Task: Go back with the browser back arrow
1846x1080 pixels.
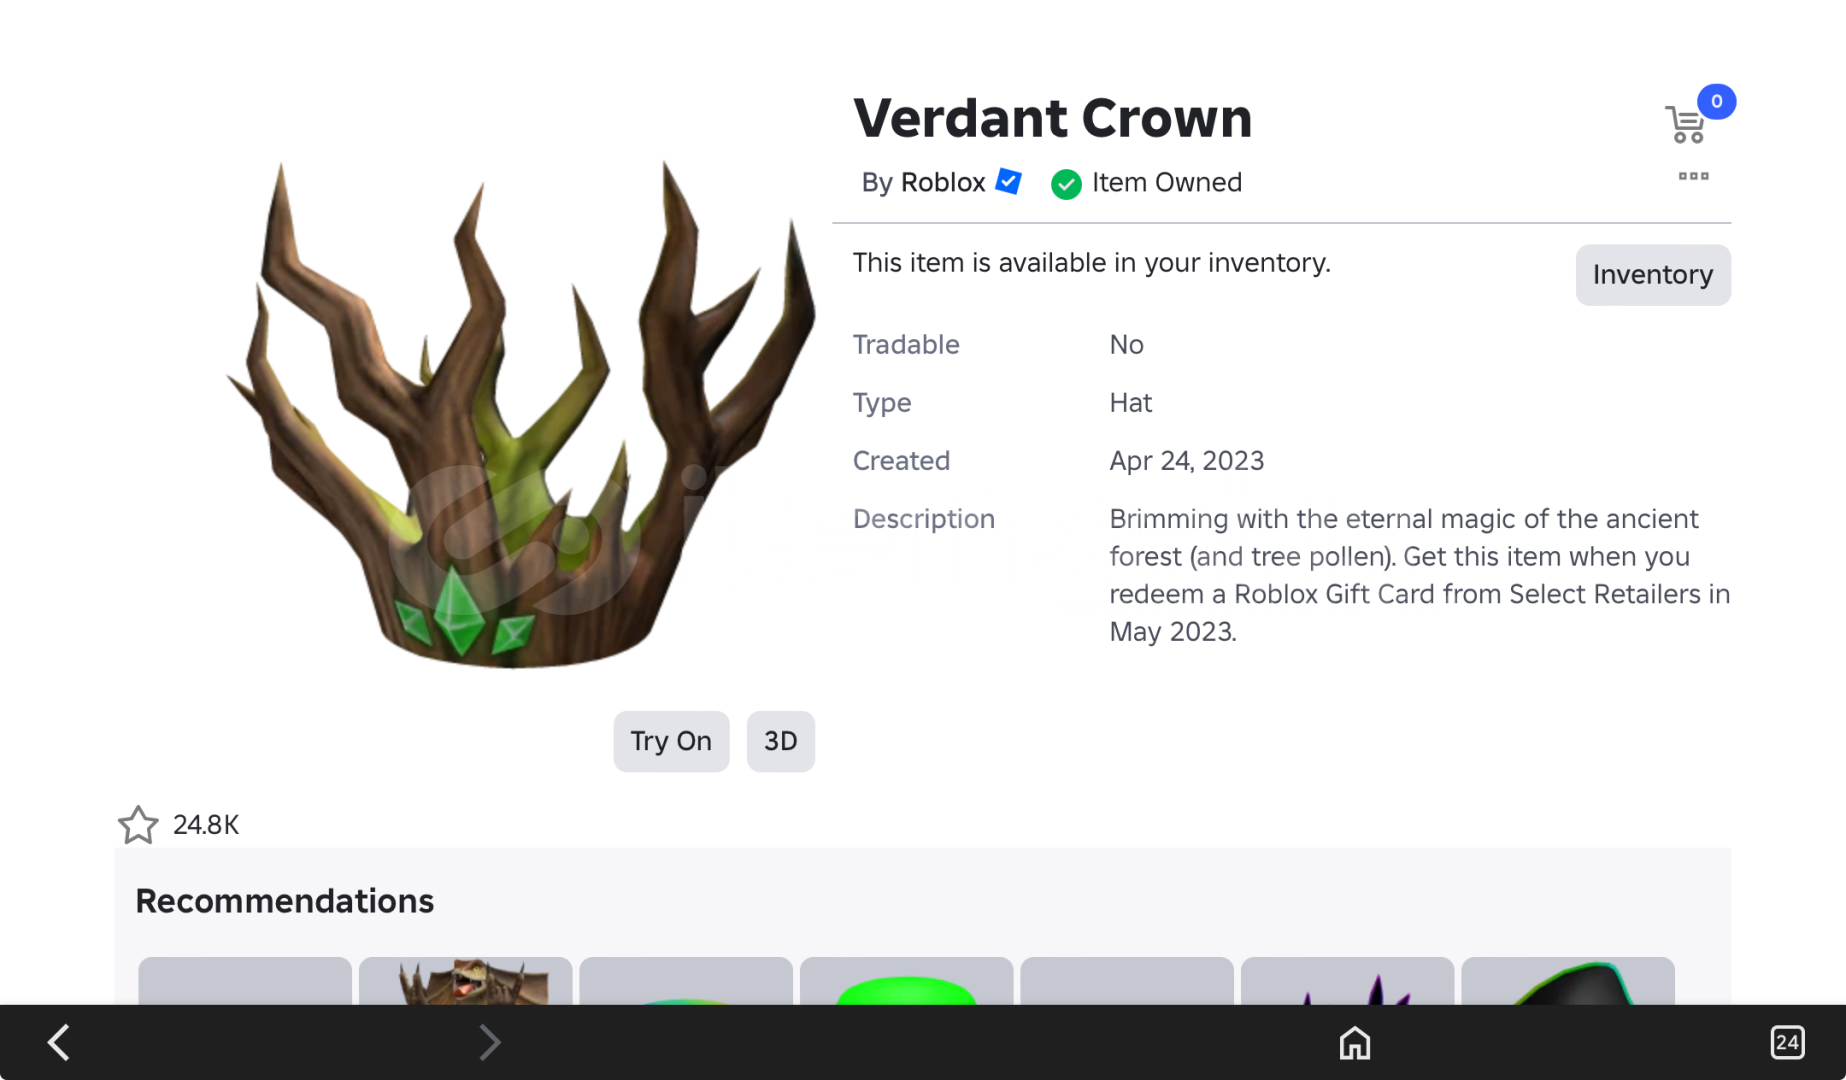Action: tap(59, 1042)
